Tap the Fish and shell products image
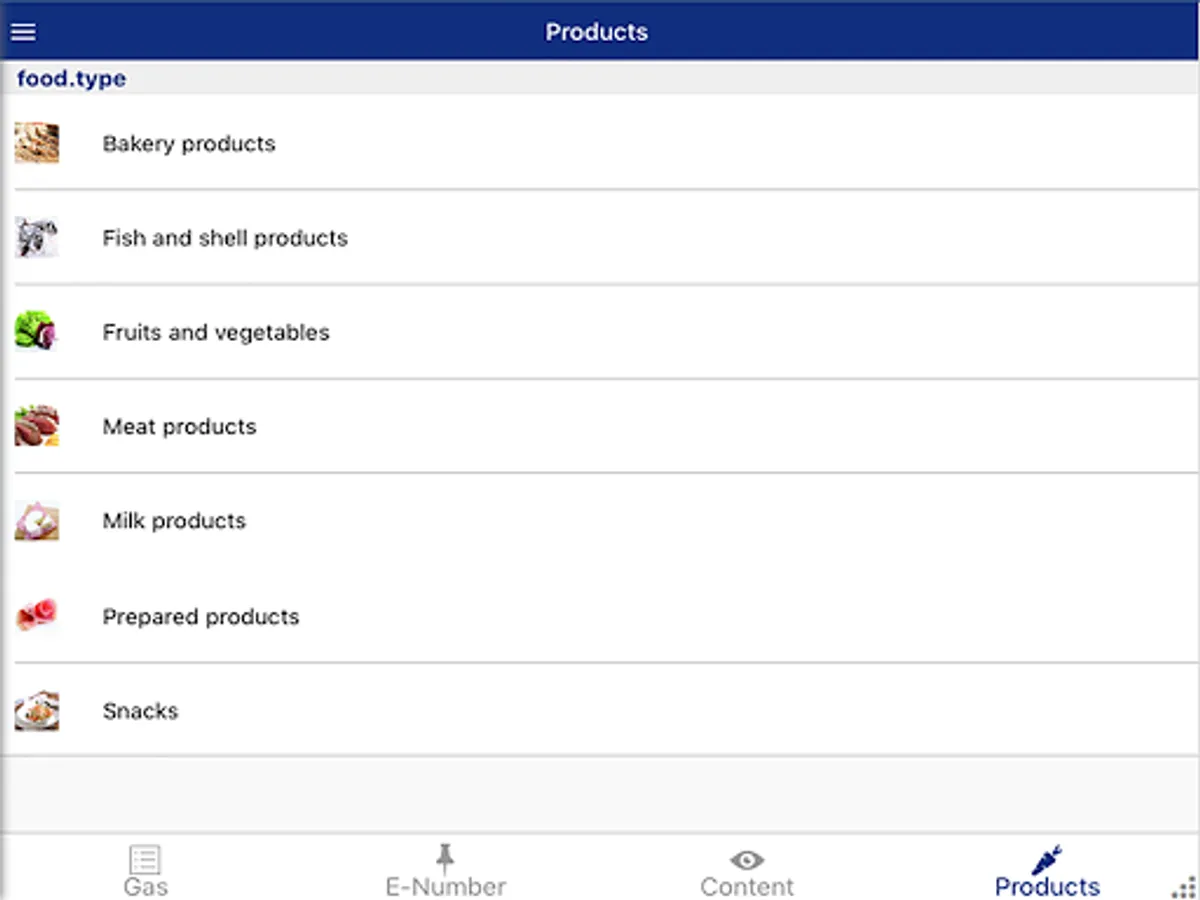This screenshot has width=1200, height=900. pyautogui.click(x=37, y=238)
